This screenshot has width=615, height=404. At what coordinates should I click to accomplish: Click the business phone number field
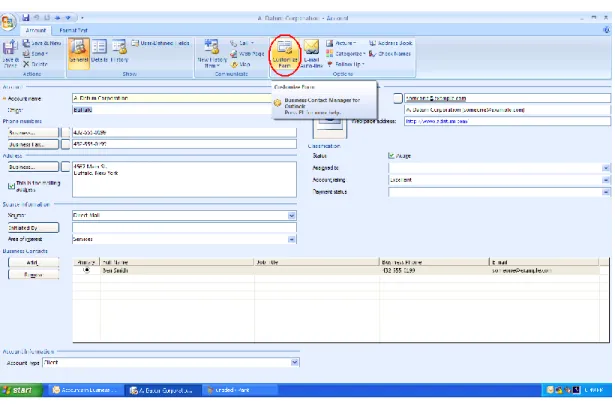point(184,133)
